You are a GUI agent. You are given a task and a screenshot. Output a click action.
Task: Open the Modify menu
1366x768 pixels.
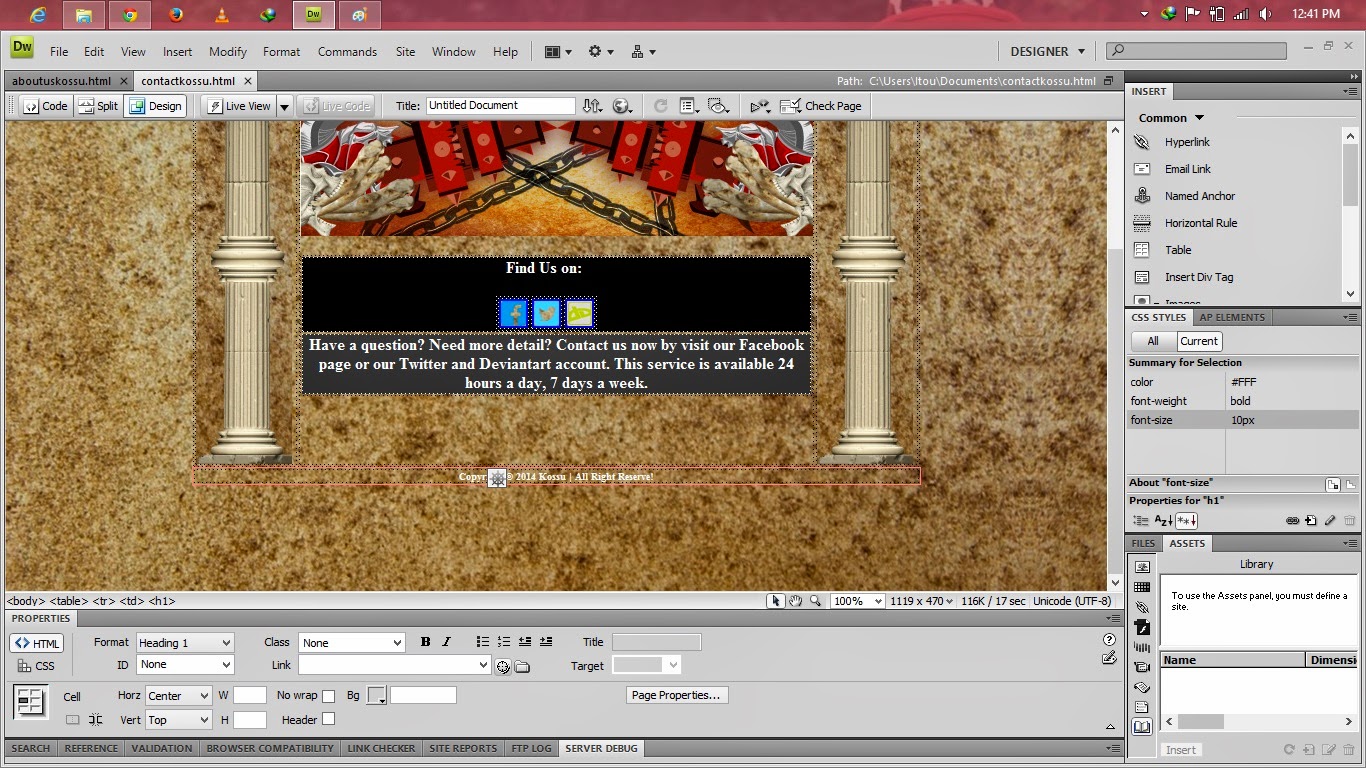tap(228, 52)
